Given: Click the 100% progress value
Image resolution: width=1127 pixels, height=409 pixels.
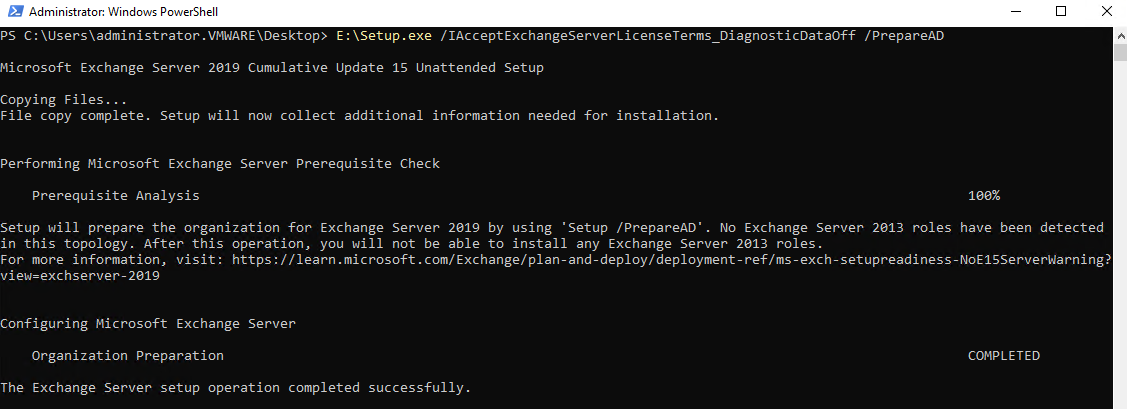Looking at the screenshot, I should (983, 196).
